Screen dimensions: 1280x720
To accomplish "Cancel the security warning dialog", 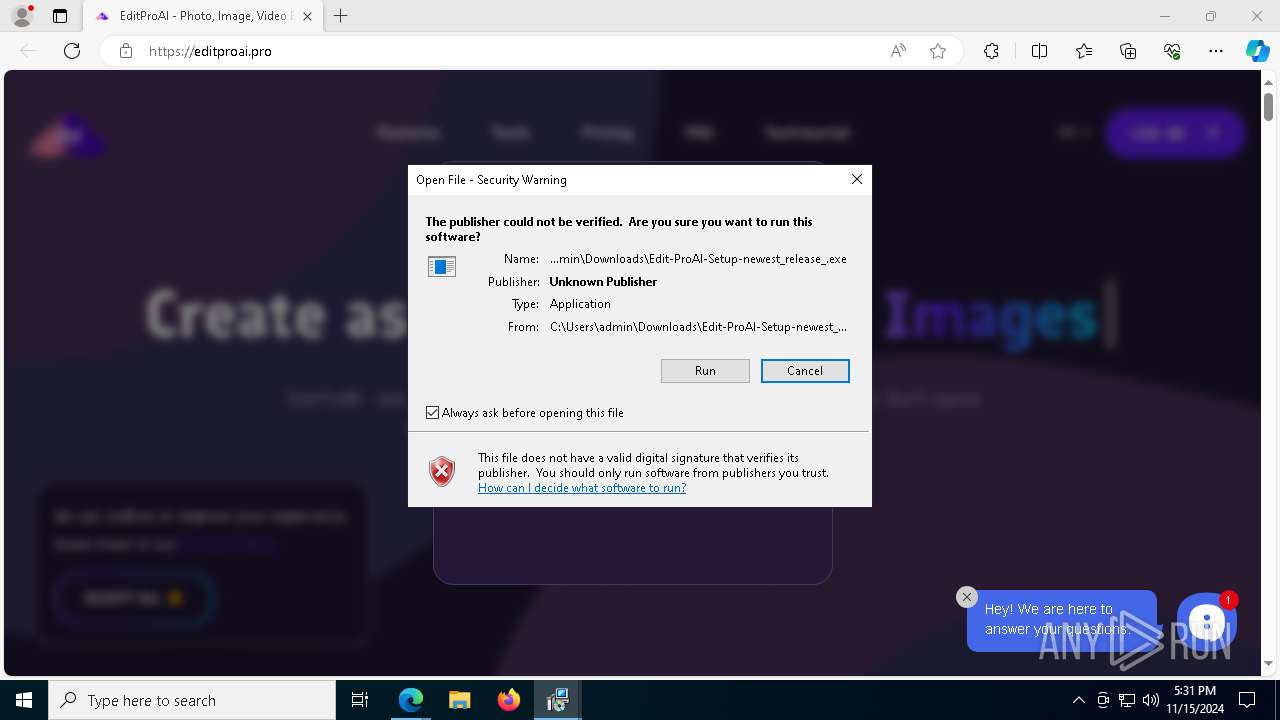I will [x=805, y=371].
